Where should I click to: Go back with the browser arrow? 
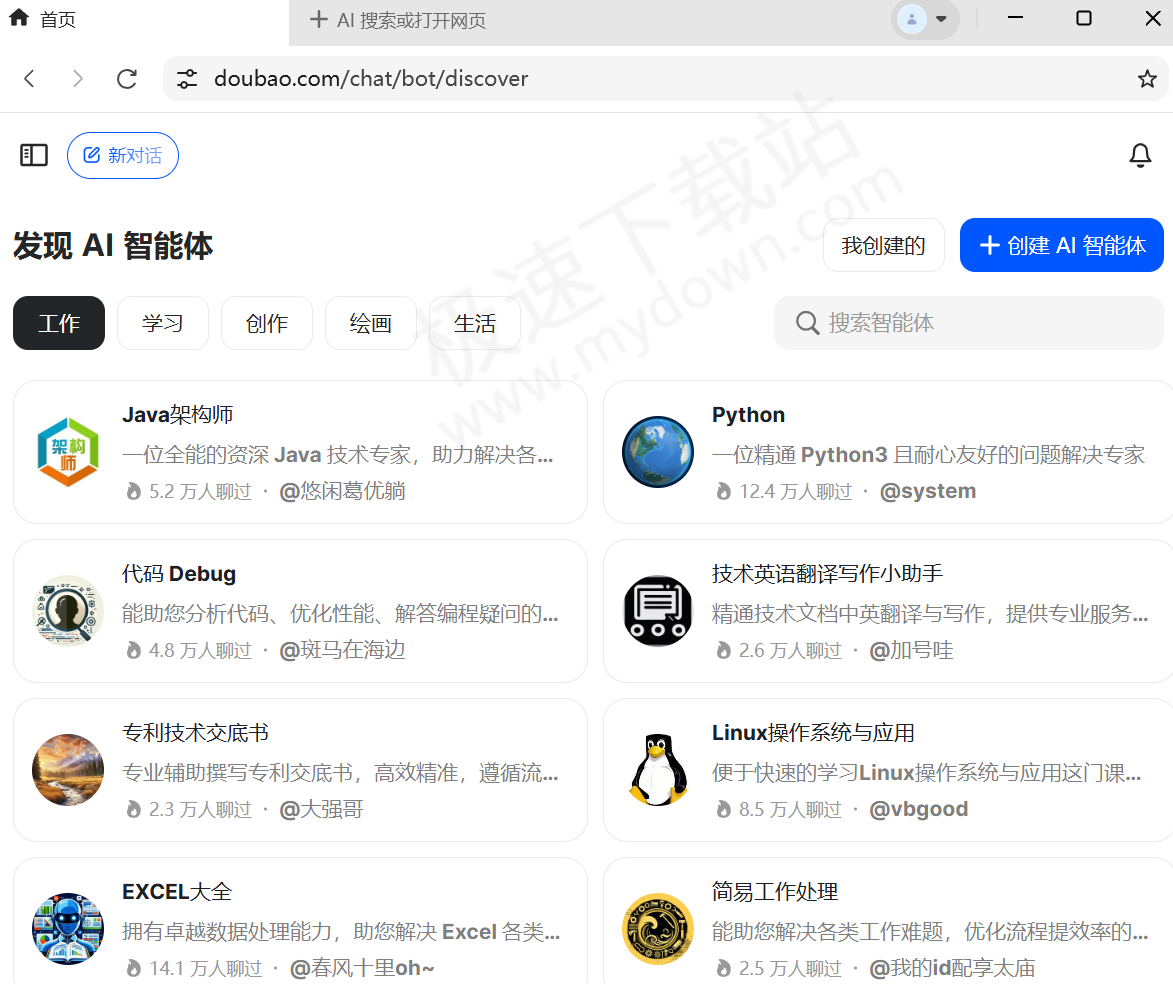[30, 79]
